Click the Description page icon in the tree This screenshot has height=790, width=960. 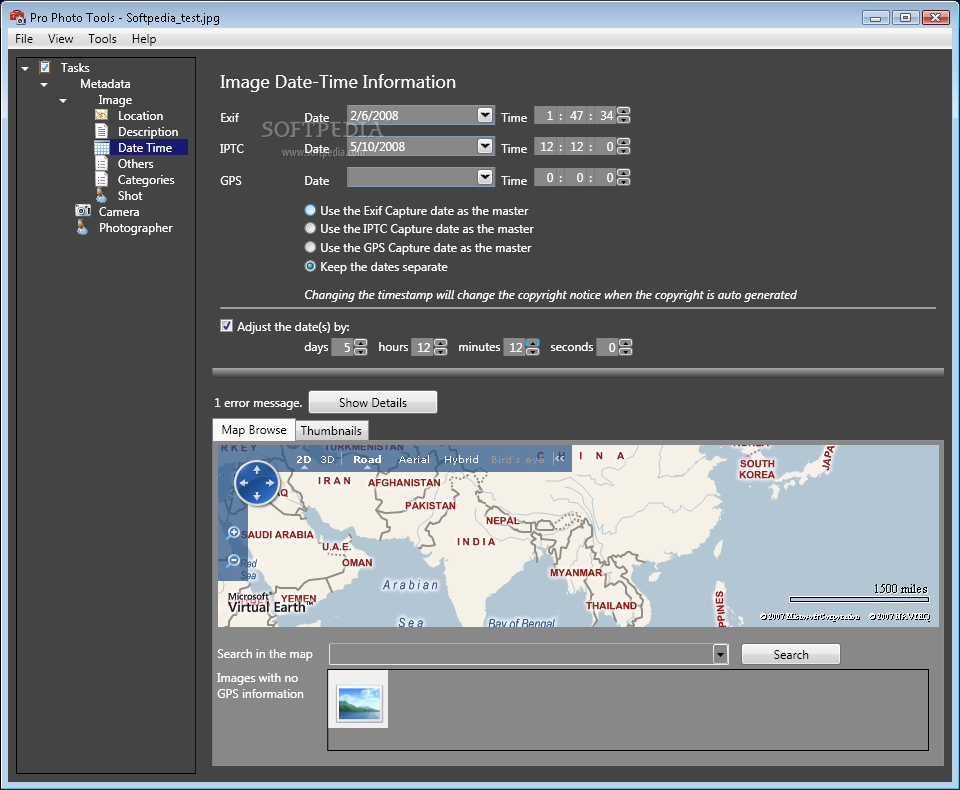[101, 132]
